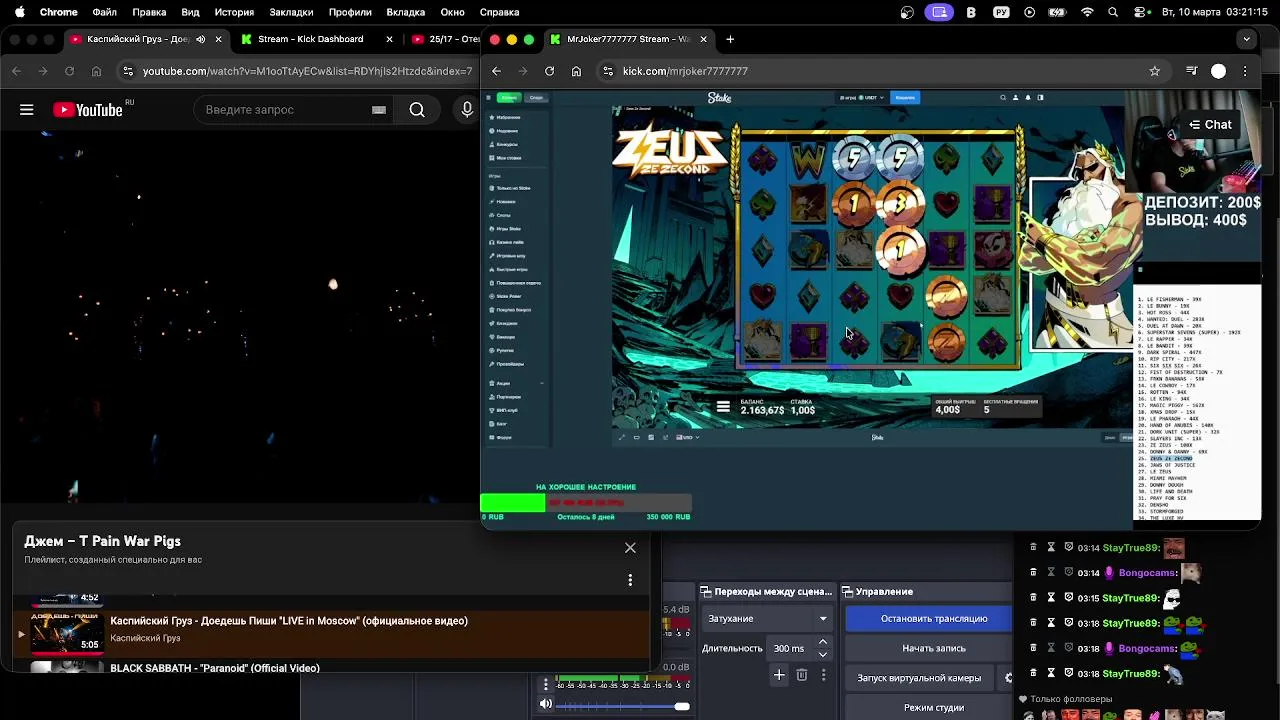The width and height of the screenshot is (1280, 720).
Task: Open the audio mixer three-dot menu
Action: click(x=546, y=684)
